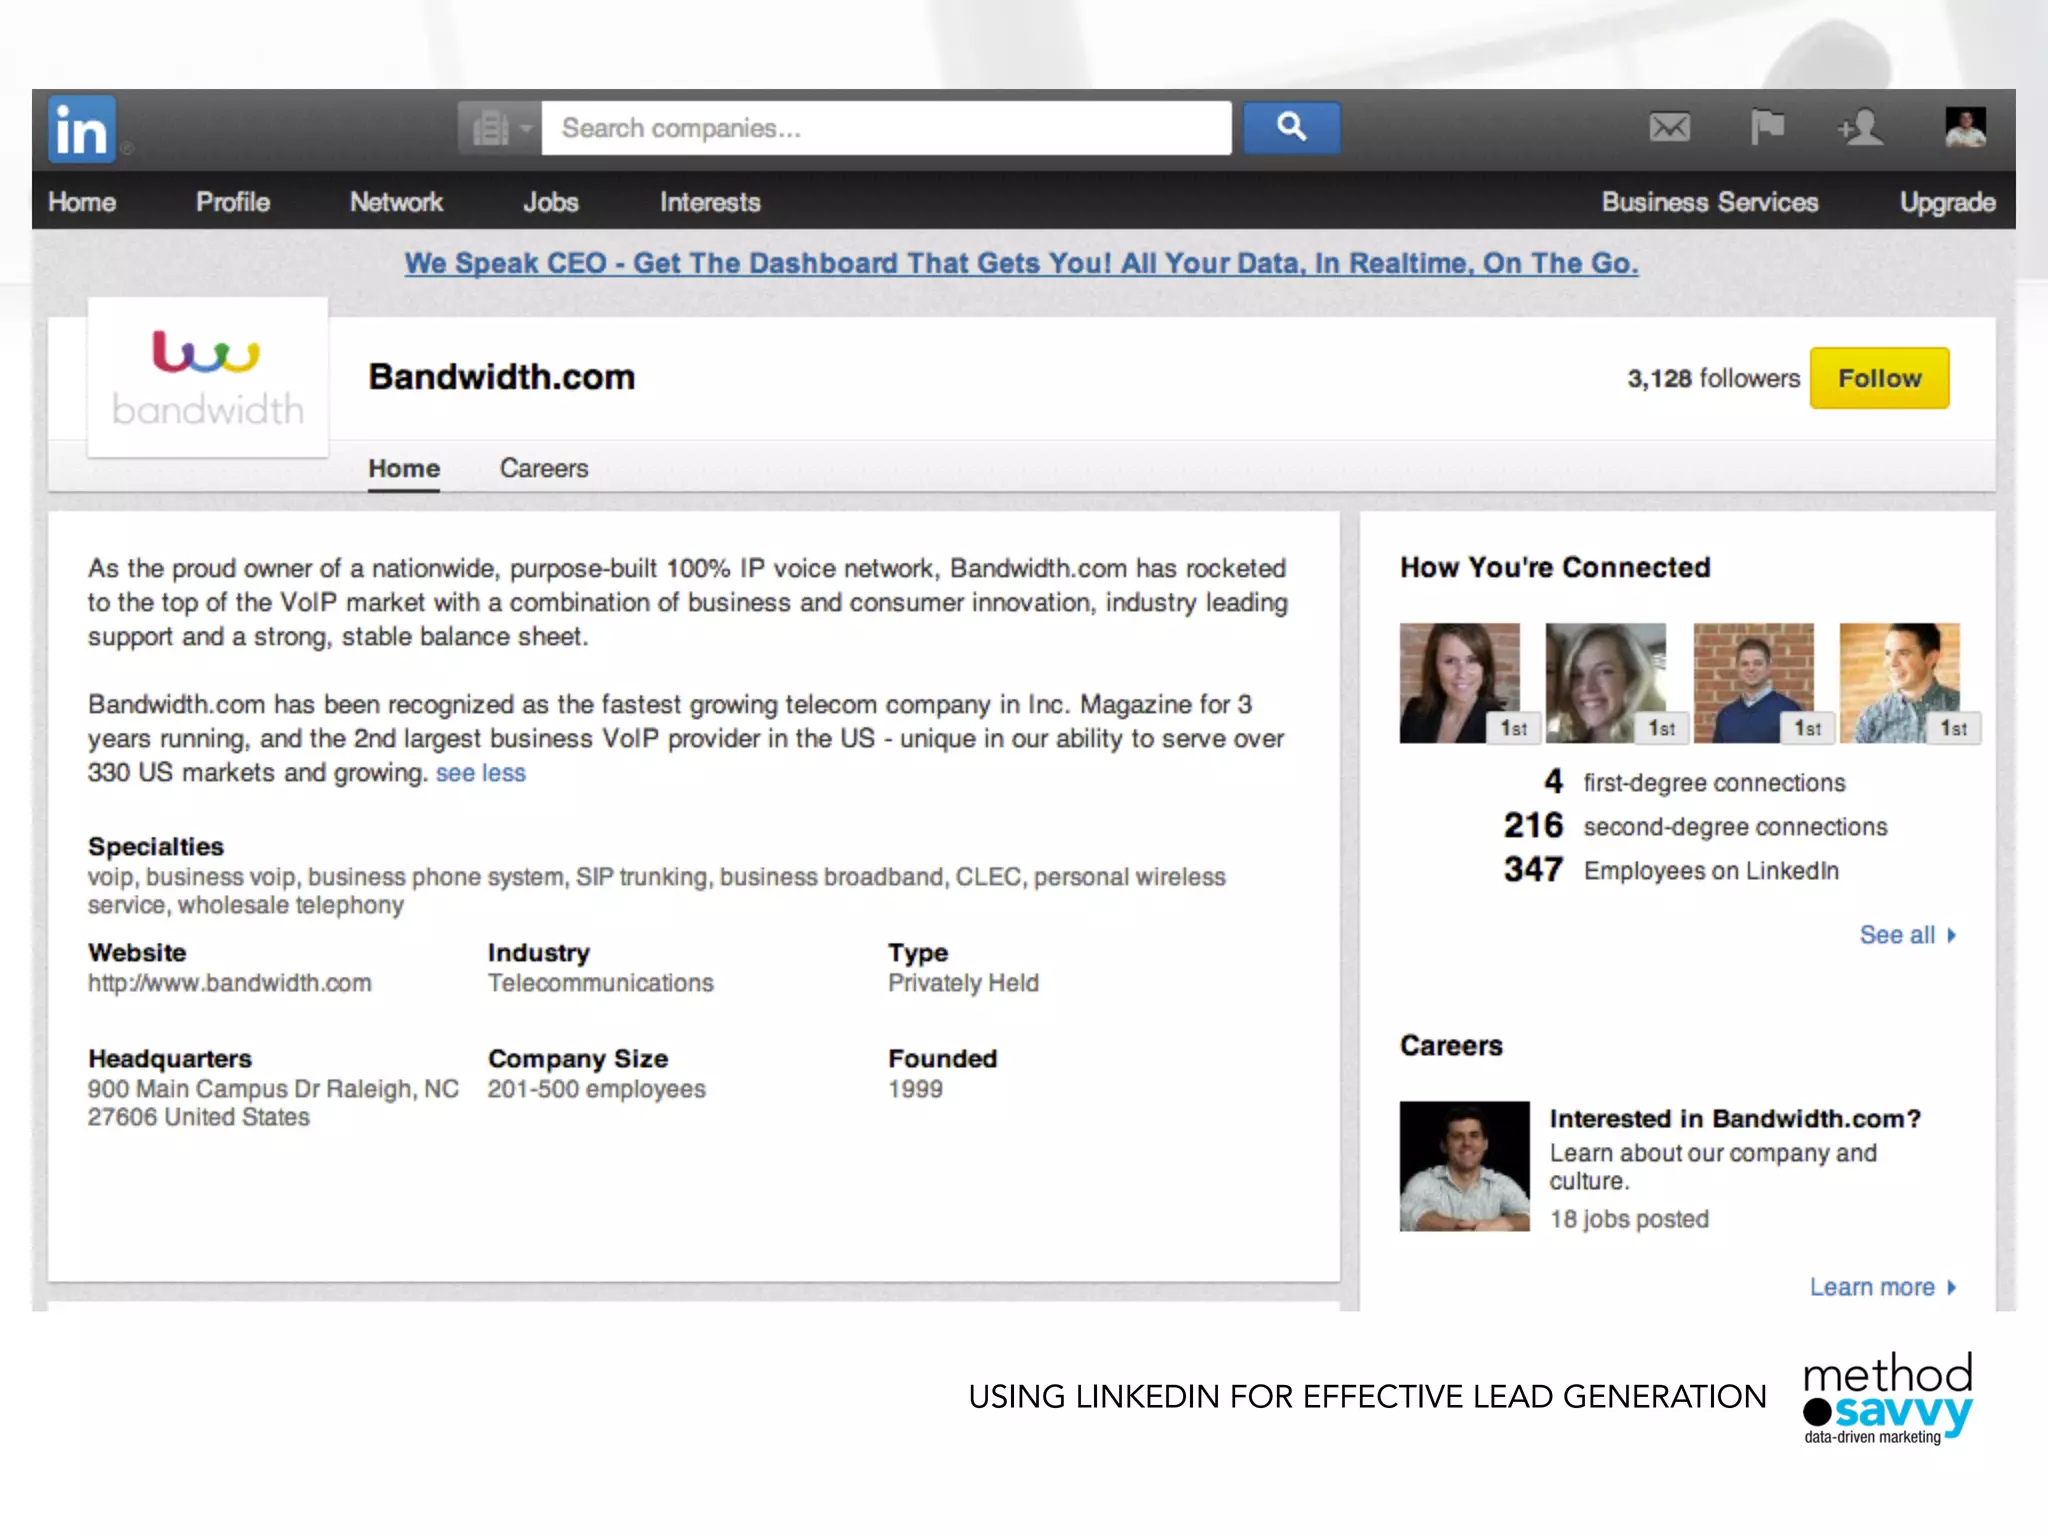The image size is (2048, 1536).
Task: Click Interested in Bandwidth.com? heading
Action: [1735, 1118]
